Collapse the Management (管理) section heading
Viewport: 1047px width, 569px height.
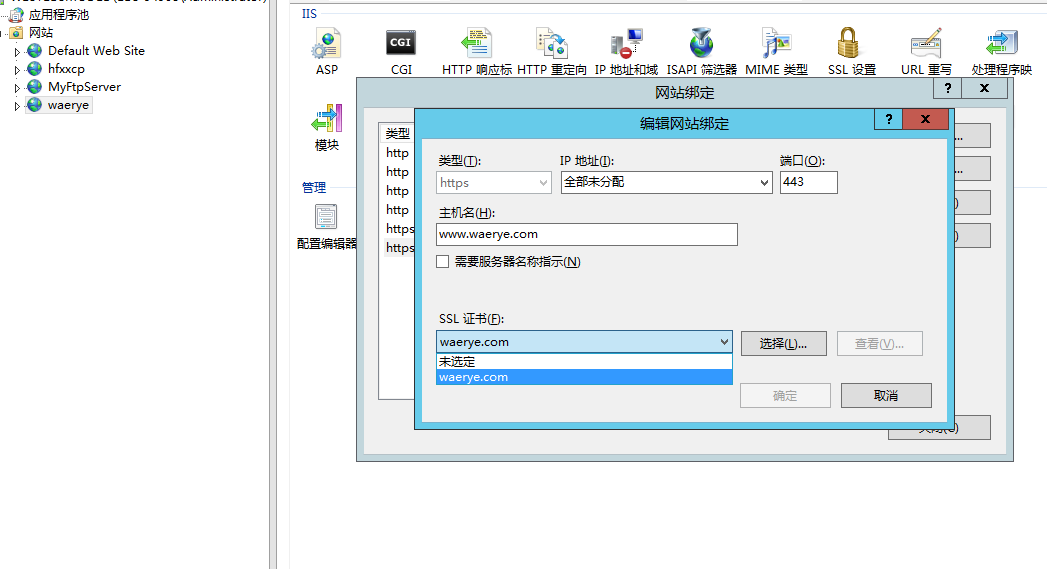click(314, 188)
